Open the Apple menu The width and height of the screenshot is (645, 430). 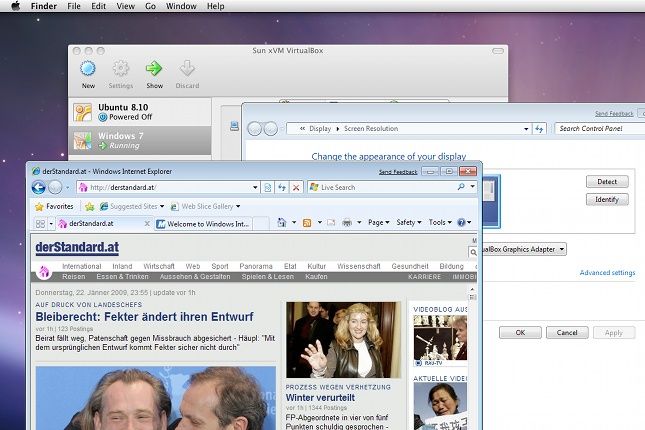[x=15, y=6]
